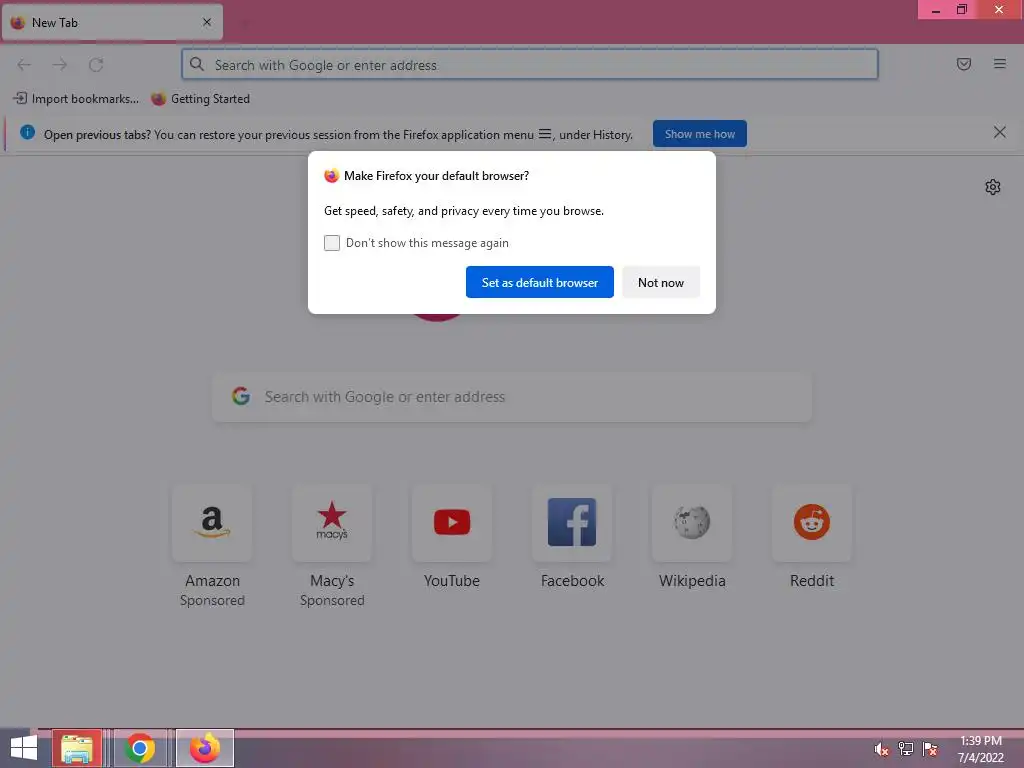The image size is (1024, 768).
Task: Open Save to Pocket icon
Action: (963, 64)
